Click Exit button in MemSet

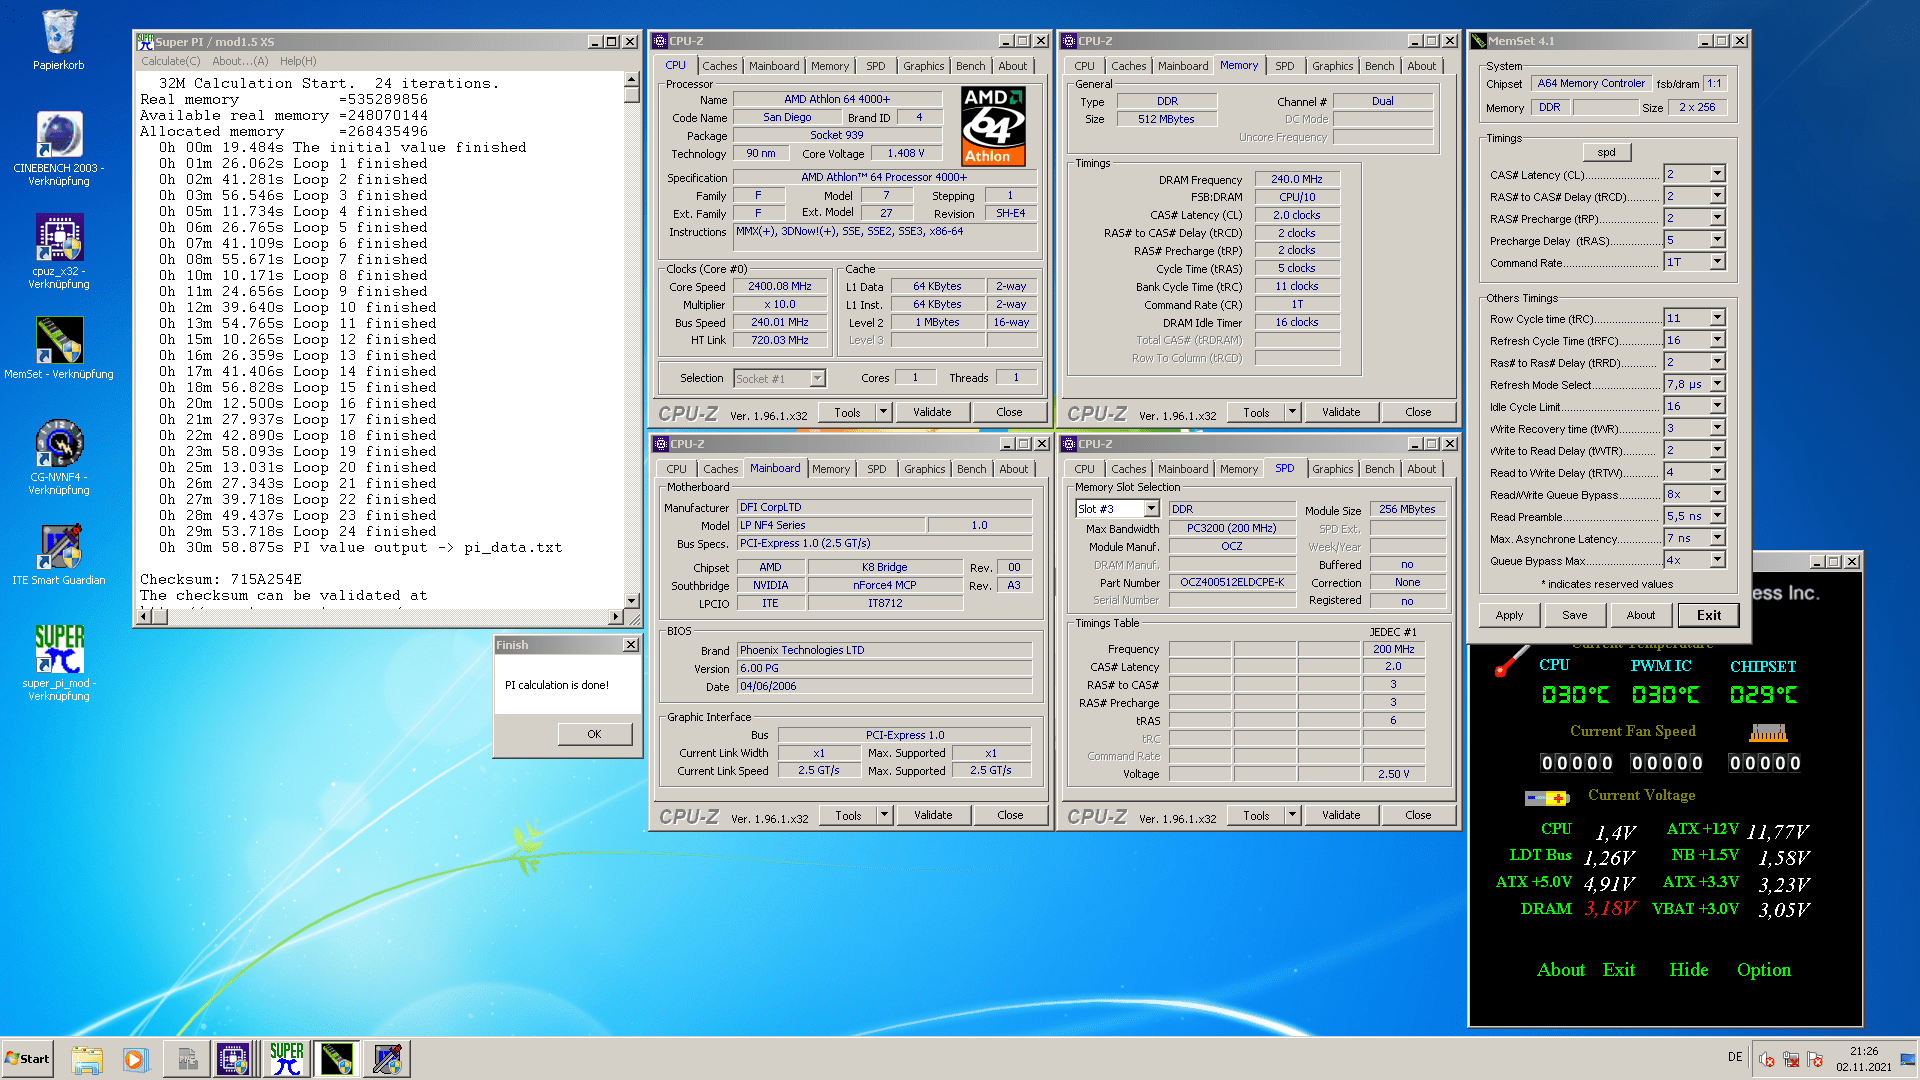1708,615
